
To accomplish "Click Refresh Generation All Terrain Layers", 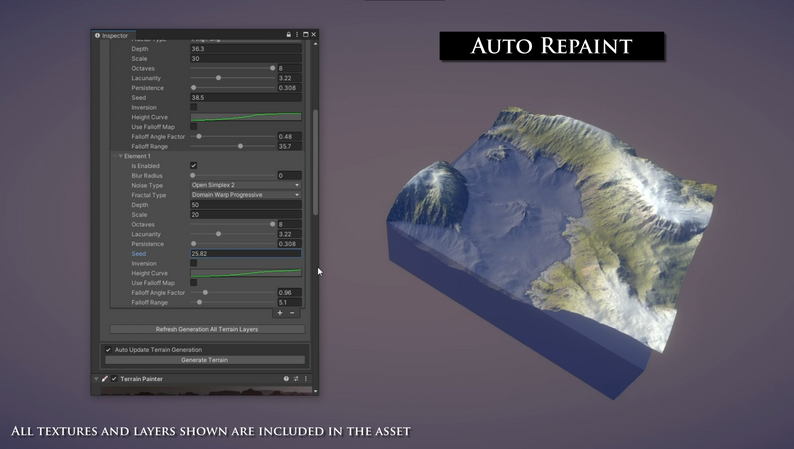I will (207, 329).
